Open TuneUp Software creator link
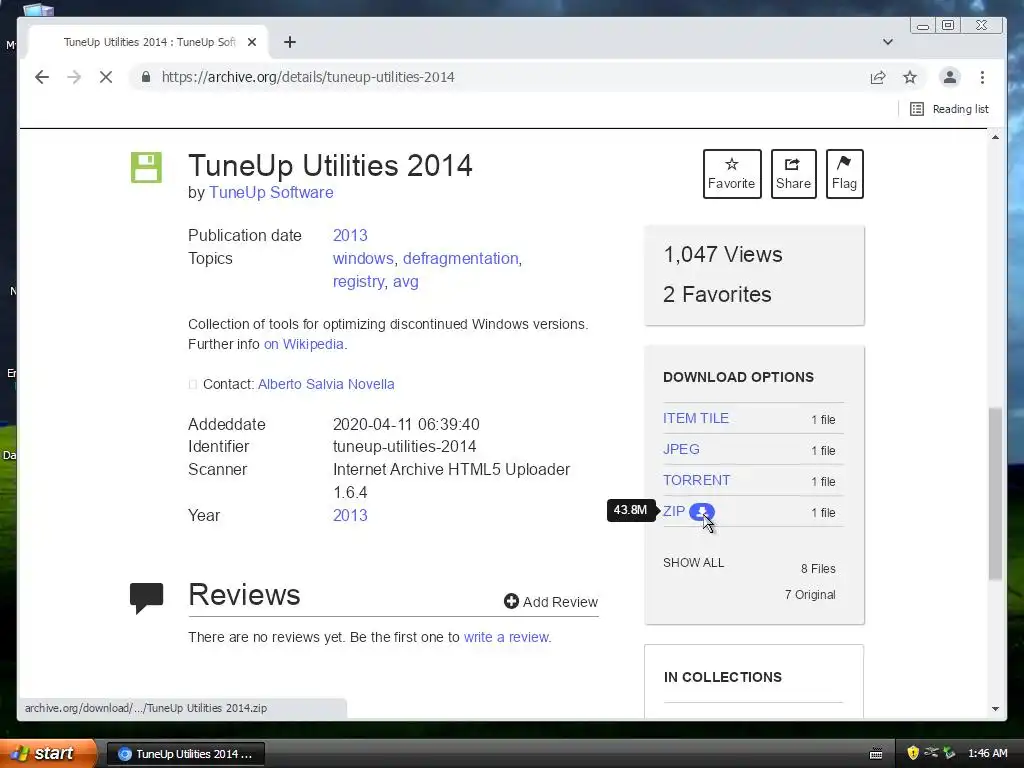 coord(271,193)
